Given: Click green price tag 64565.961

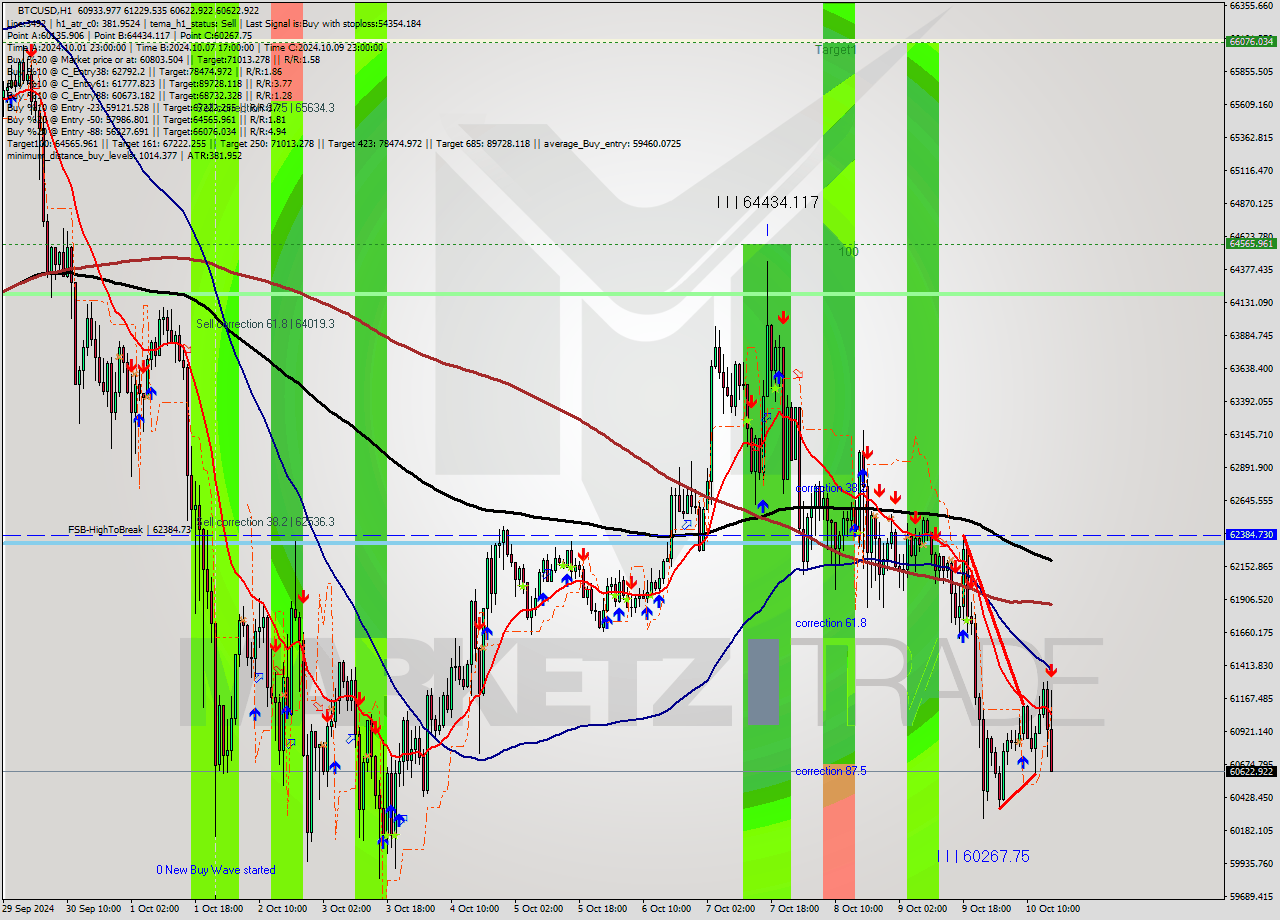Looking at the screenshot, I should [x=1251, y=243].
